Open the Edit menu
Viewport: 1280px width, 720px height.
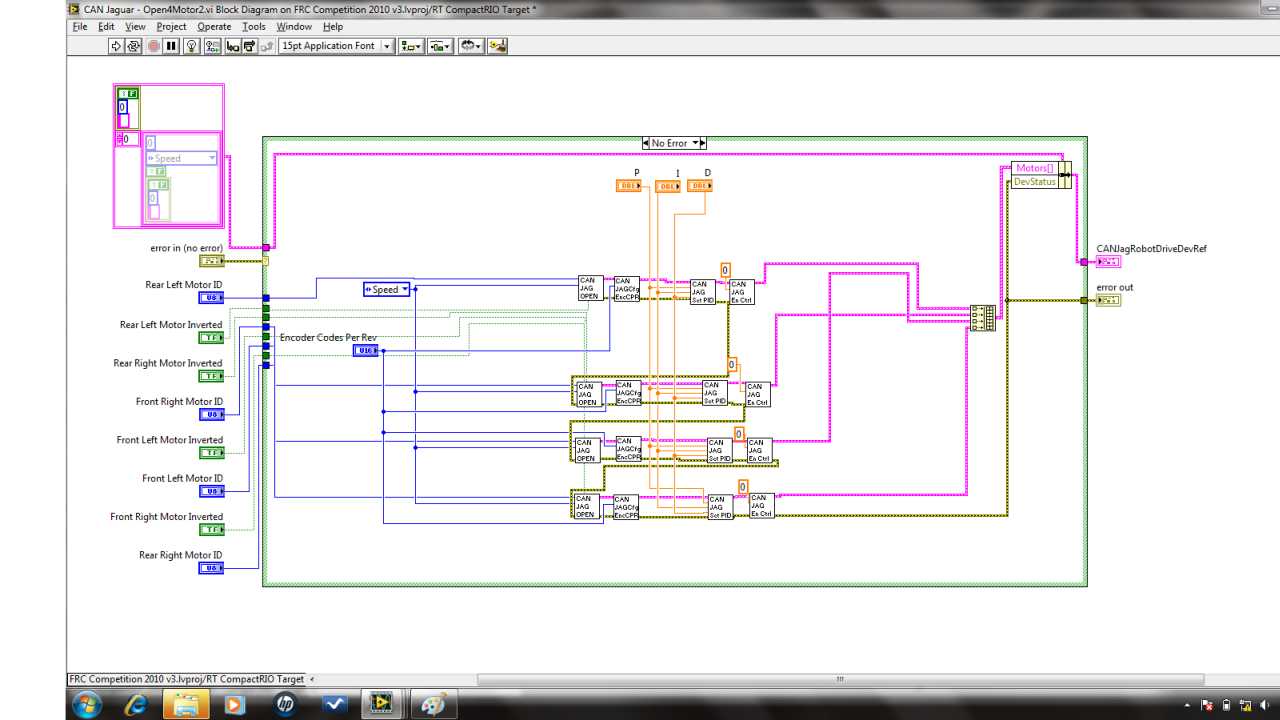pyautogui.click(x=106, y=27)
